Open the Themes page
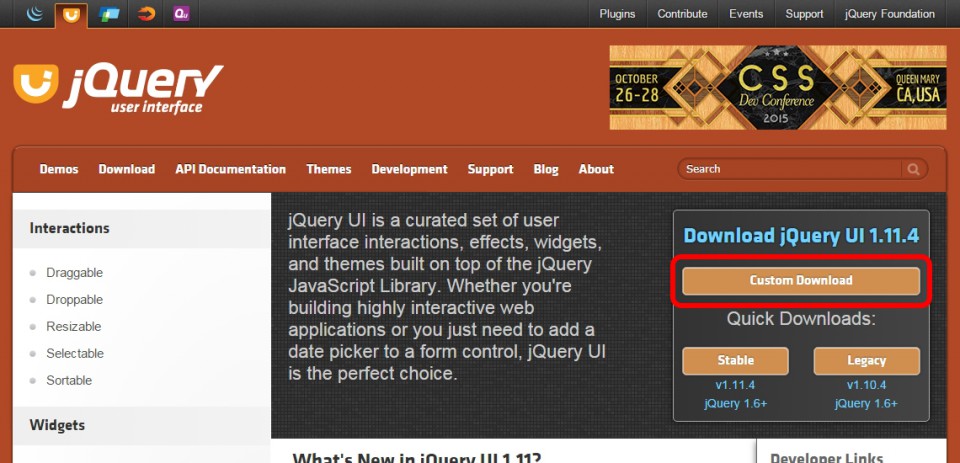This screenshot has height=463, width=960. [329, 169]
